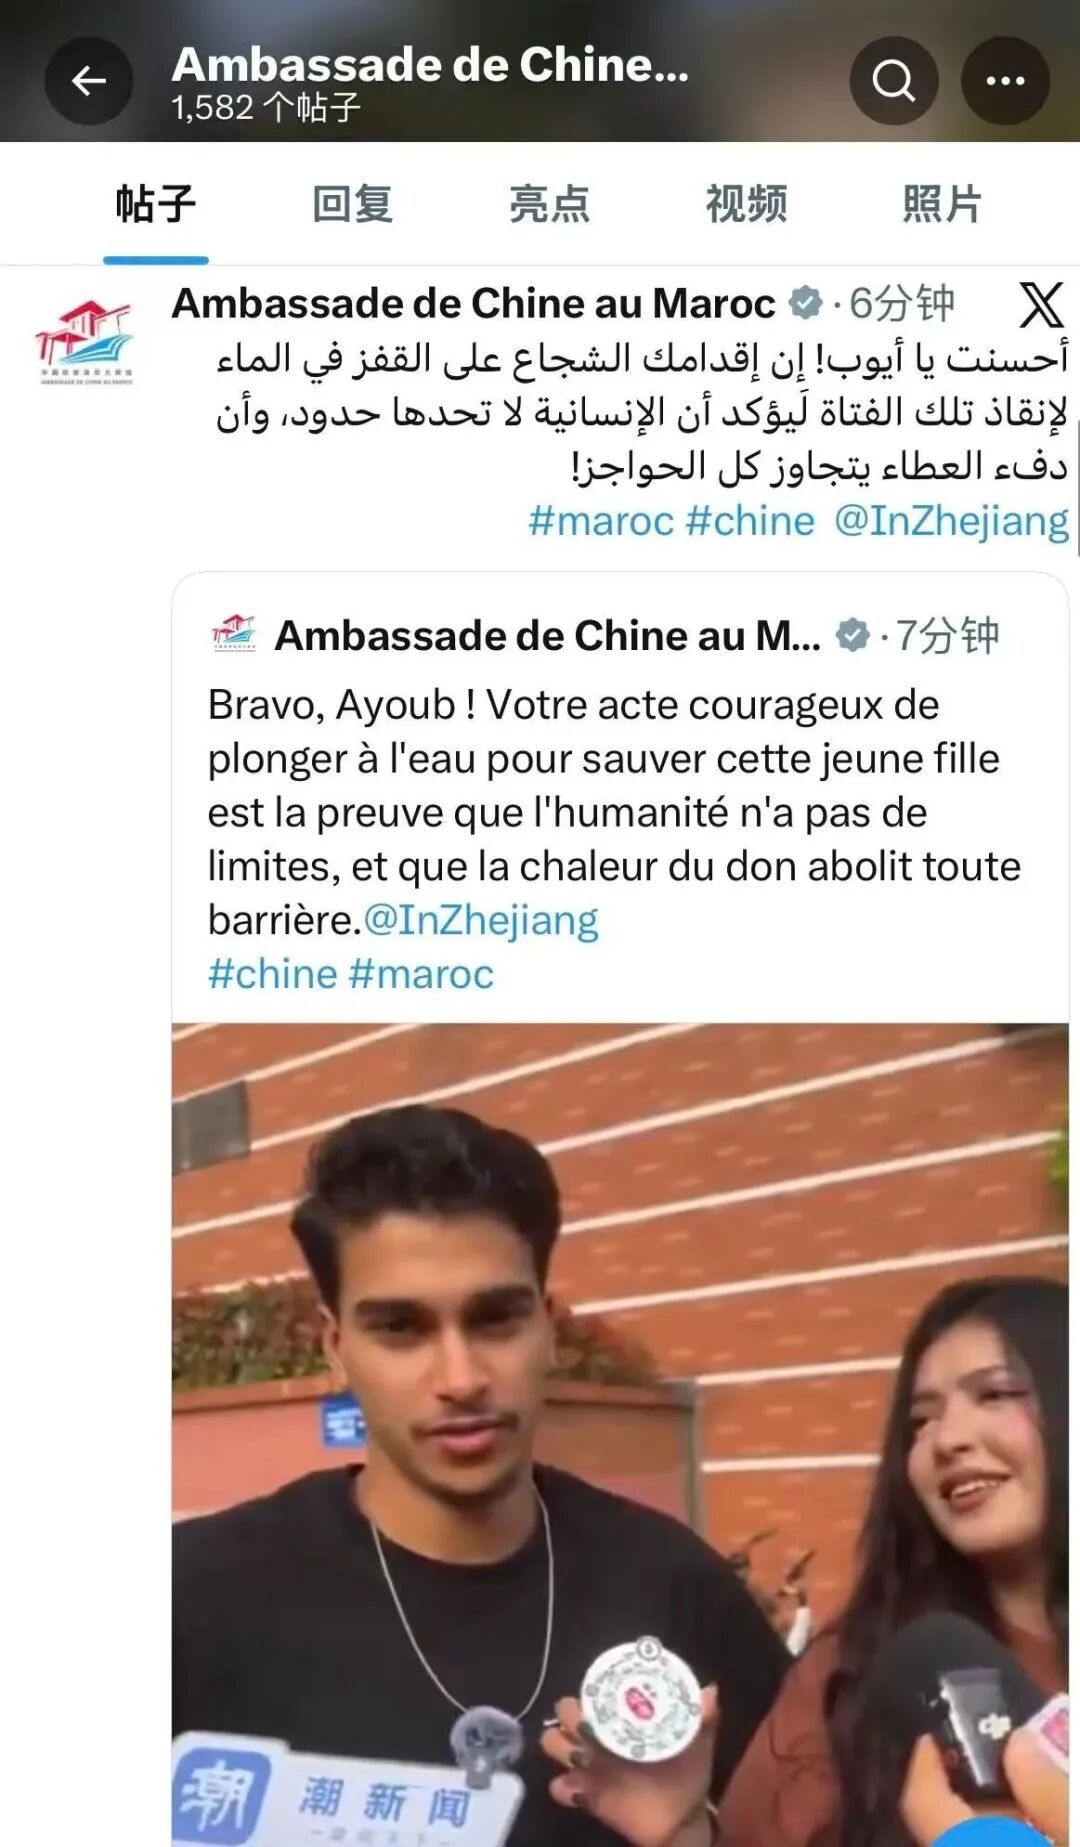1080x1847 pixels.
Task: Switch to the 亮点 tab
Action: (x=549, y=204)
